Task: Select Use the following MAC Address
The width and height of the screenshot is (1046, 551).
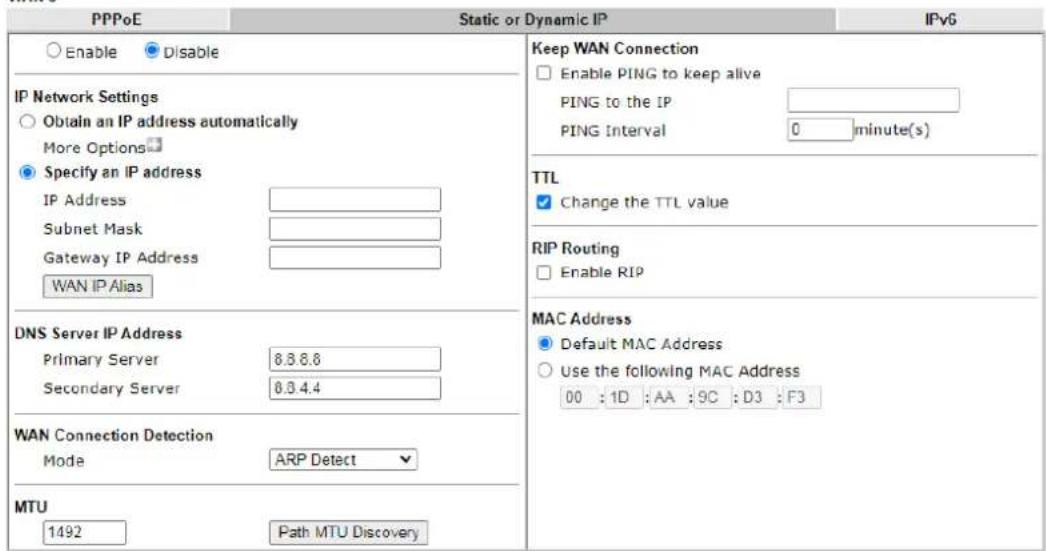Action: [x=545, y=370]
